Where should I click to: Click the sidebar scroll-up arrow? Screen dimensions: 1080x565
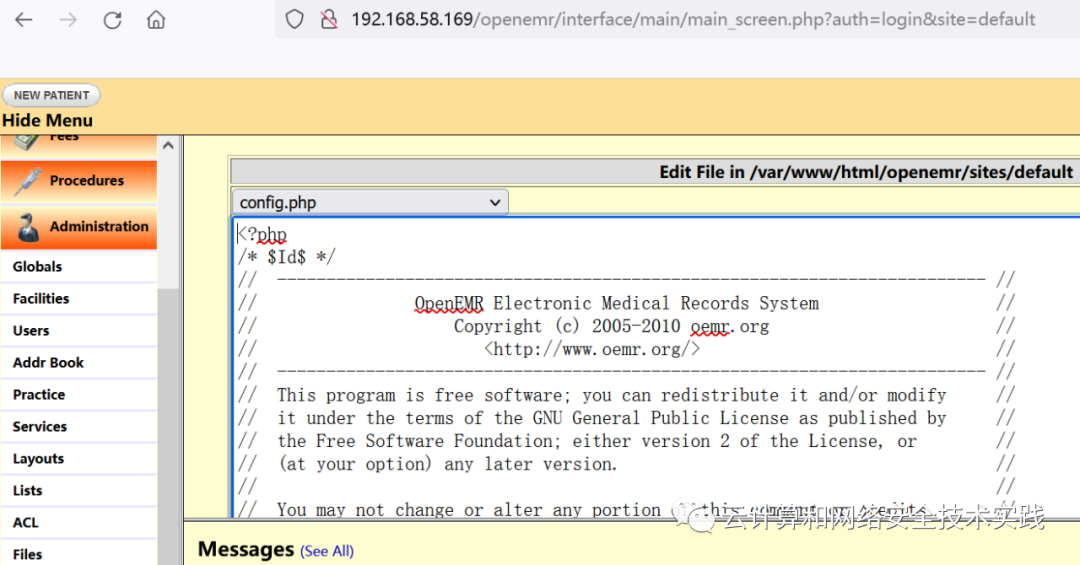[x=168, y=145]
